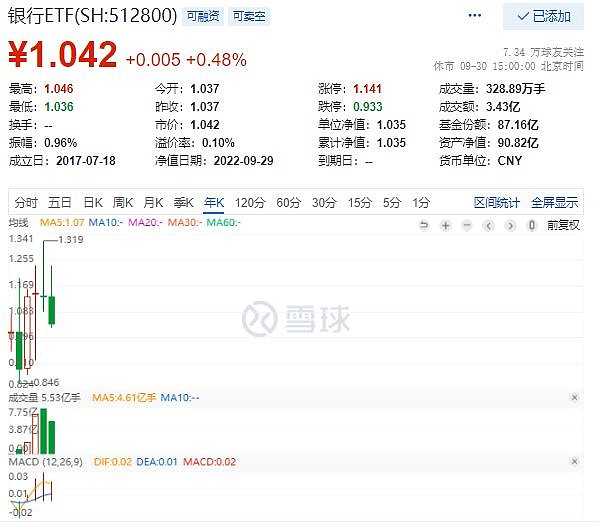Click the 成立日 2017-07-18 value

click(x=86, y=160)
